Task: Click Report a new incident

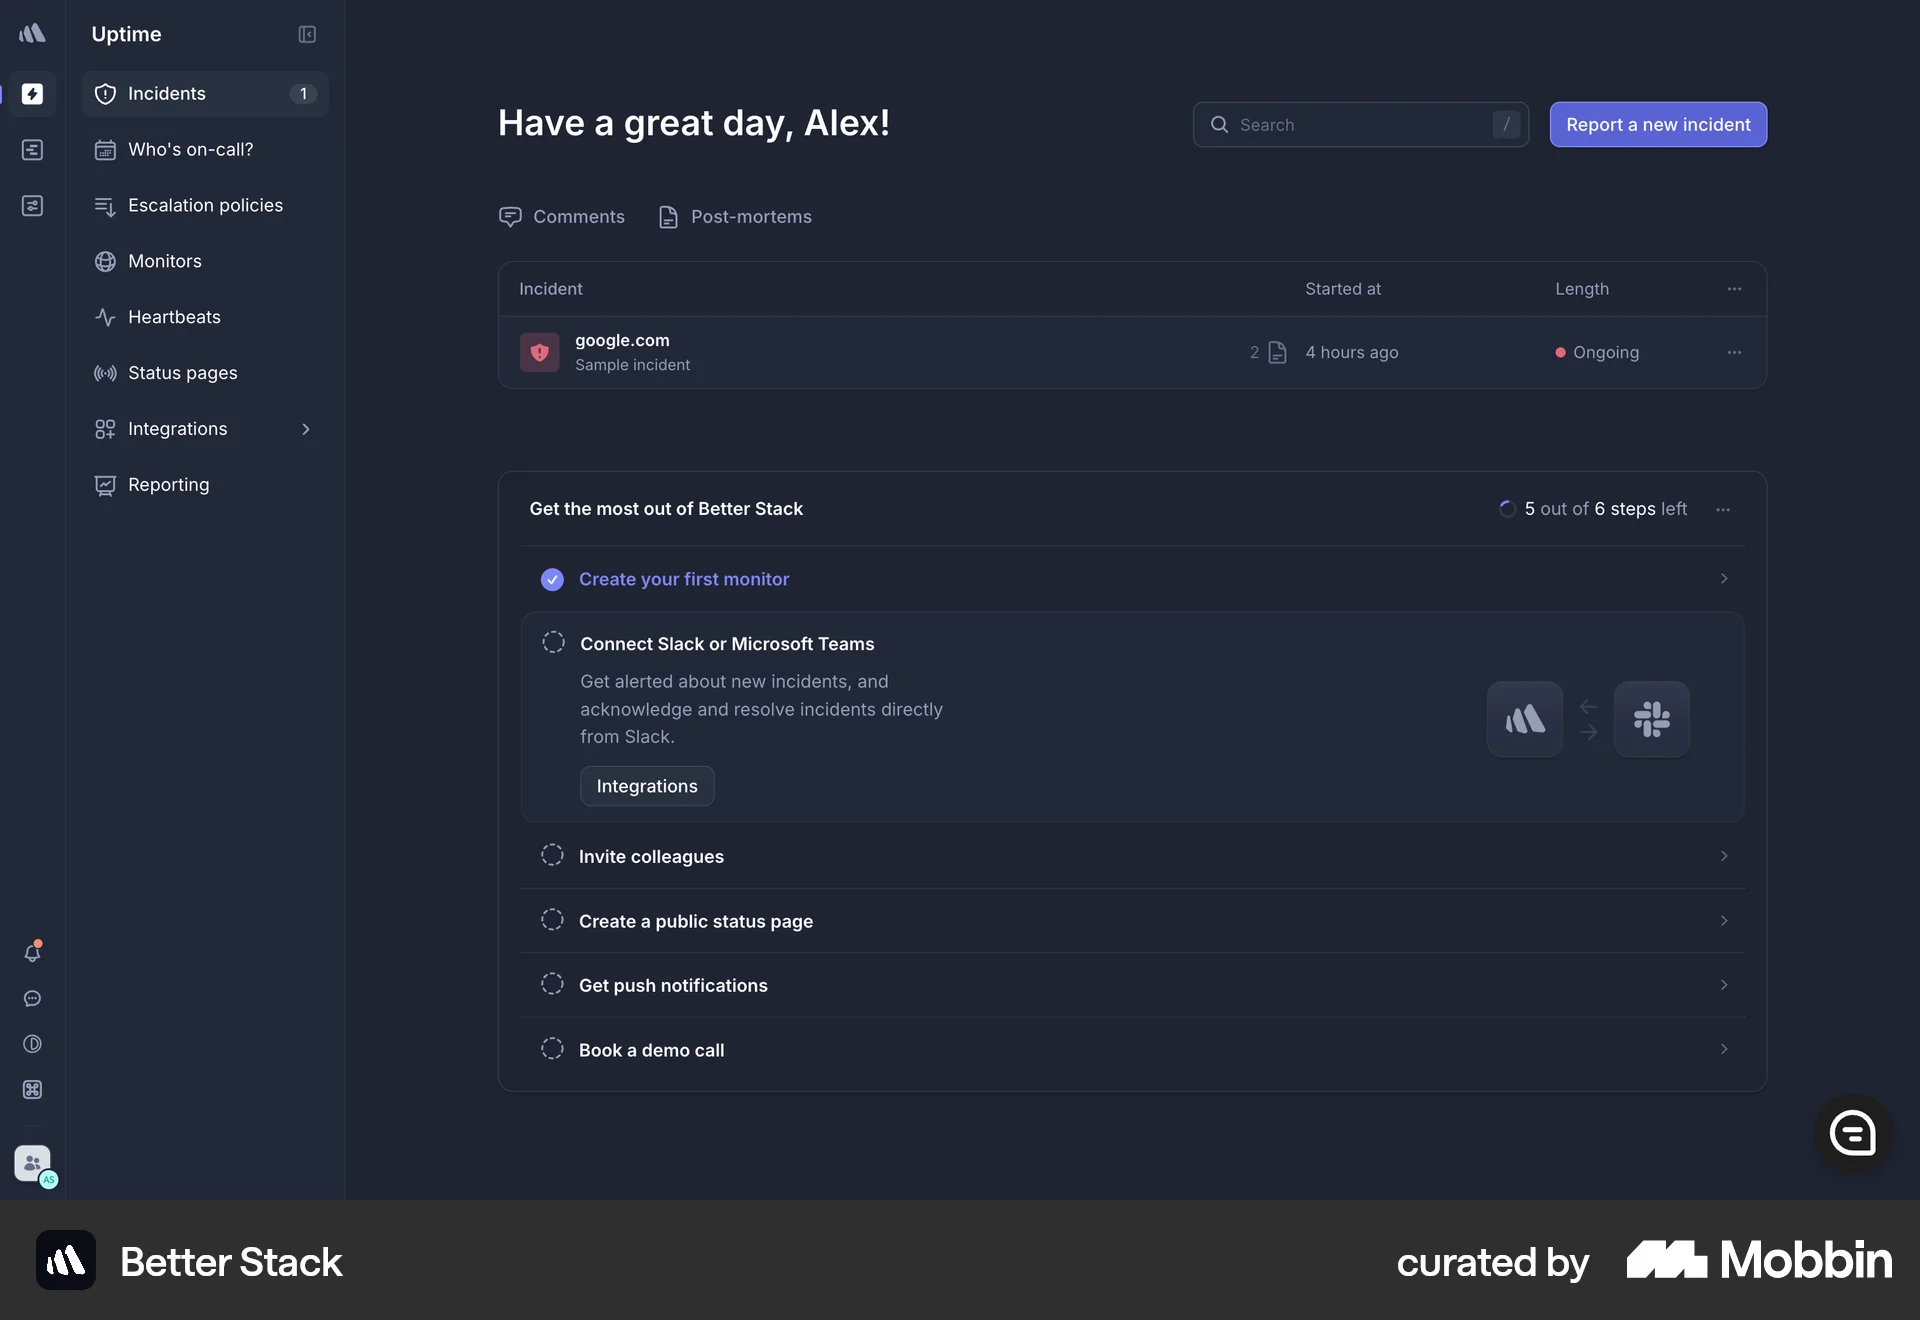Action: tap(1657, 124)
